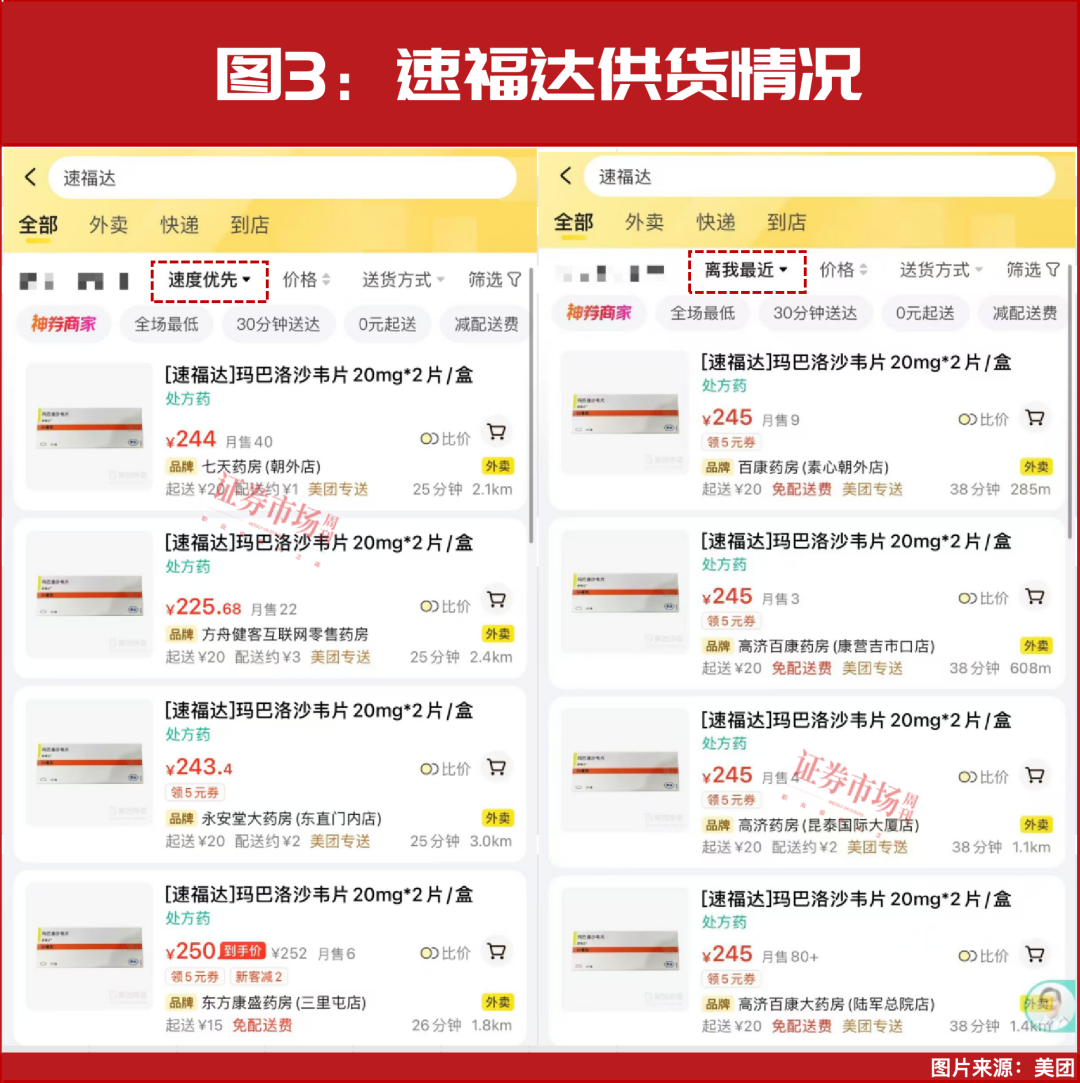
Task: Add 东方康盛药房 ¥250 item to cart
Action: (496, 952)
